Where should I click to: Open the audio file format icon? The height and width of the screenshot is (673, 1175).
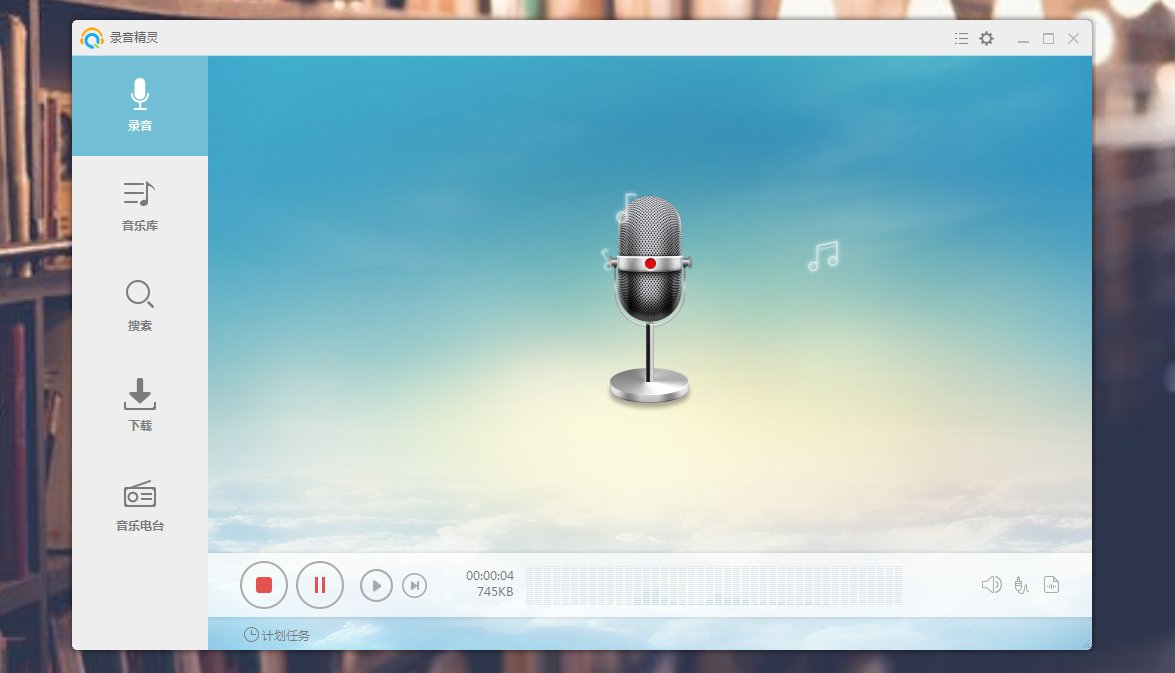click(x=1051, y=585)
